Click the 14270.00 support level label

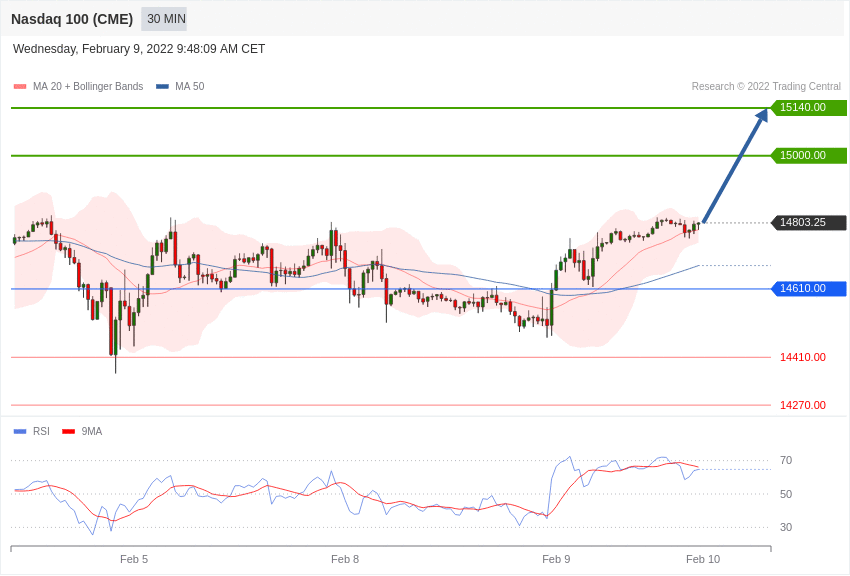click(x=803, y=405)
